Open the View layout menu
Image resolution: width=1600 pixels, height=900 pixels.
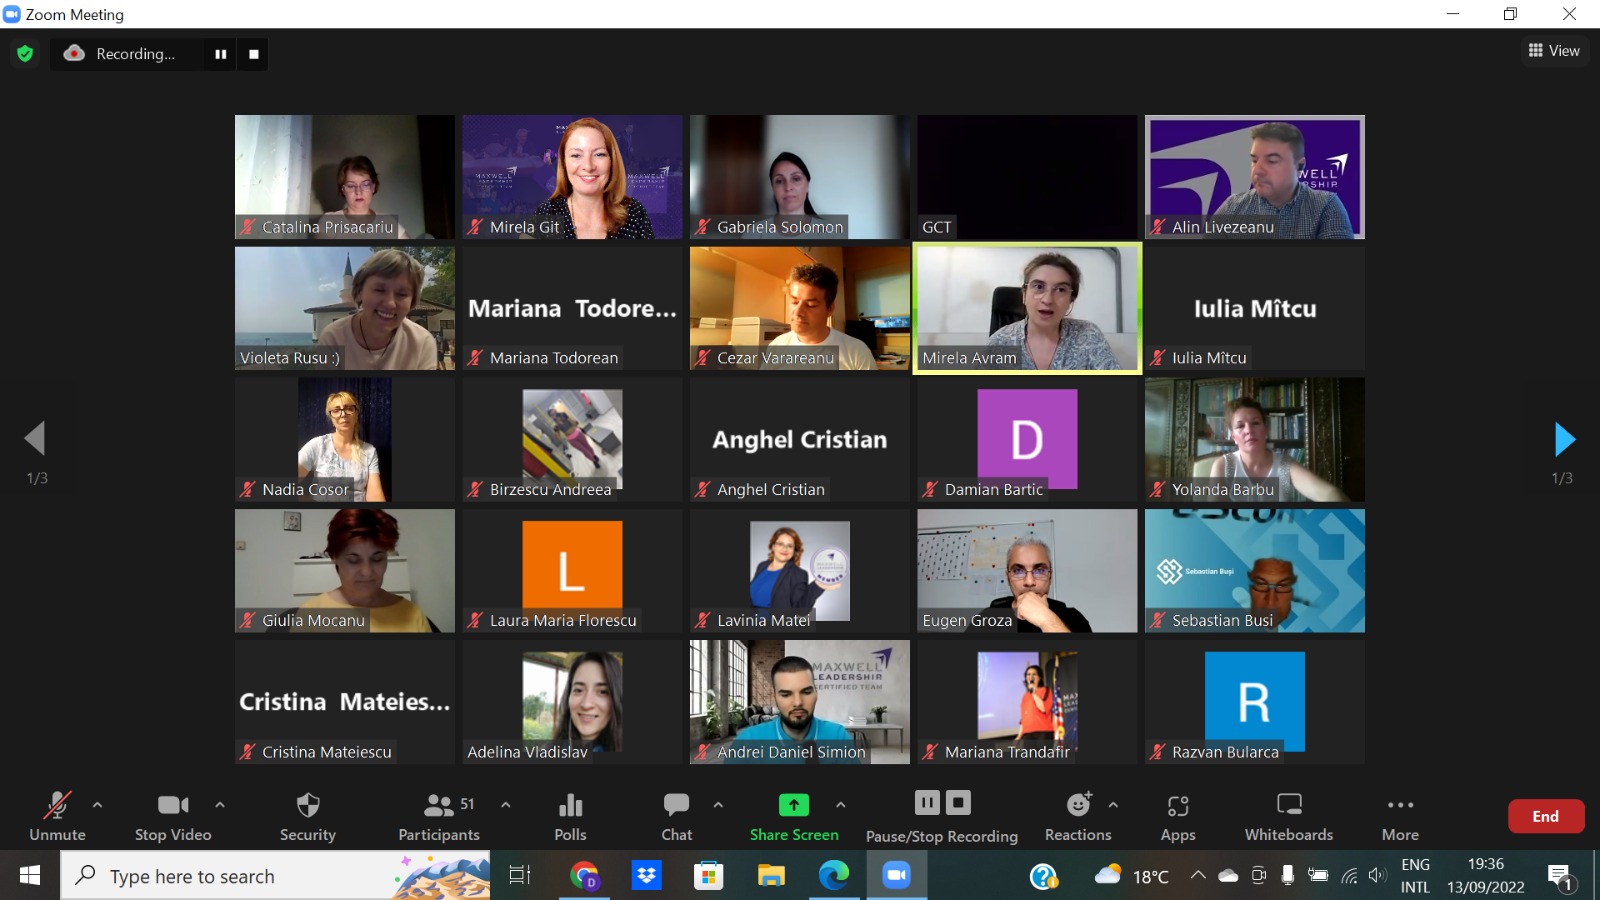tap(1554, 51)
